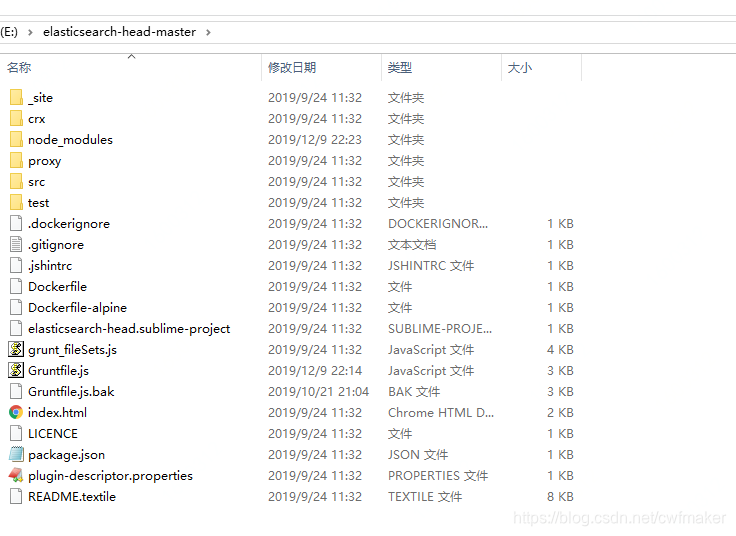The width and height of the screenshot is (736, 536).
Task: Select the package.json file name
Action: click(66, 455)
